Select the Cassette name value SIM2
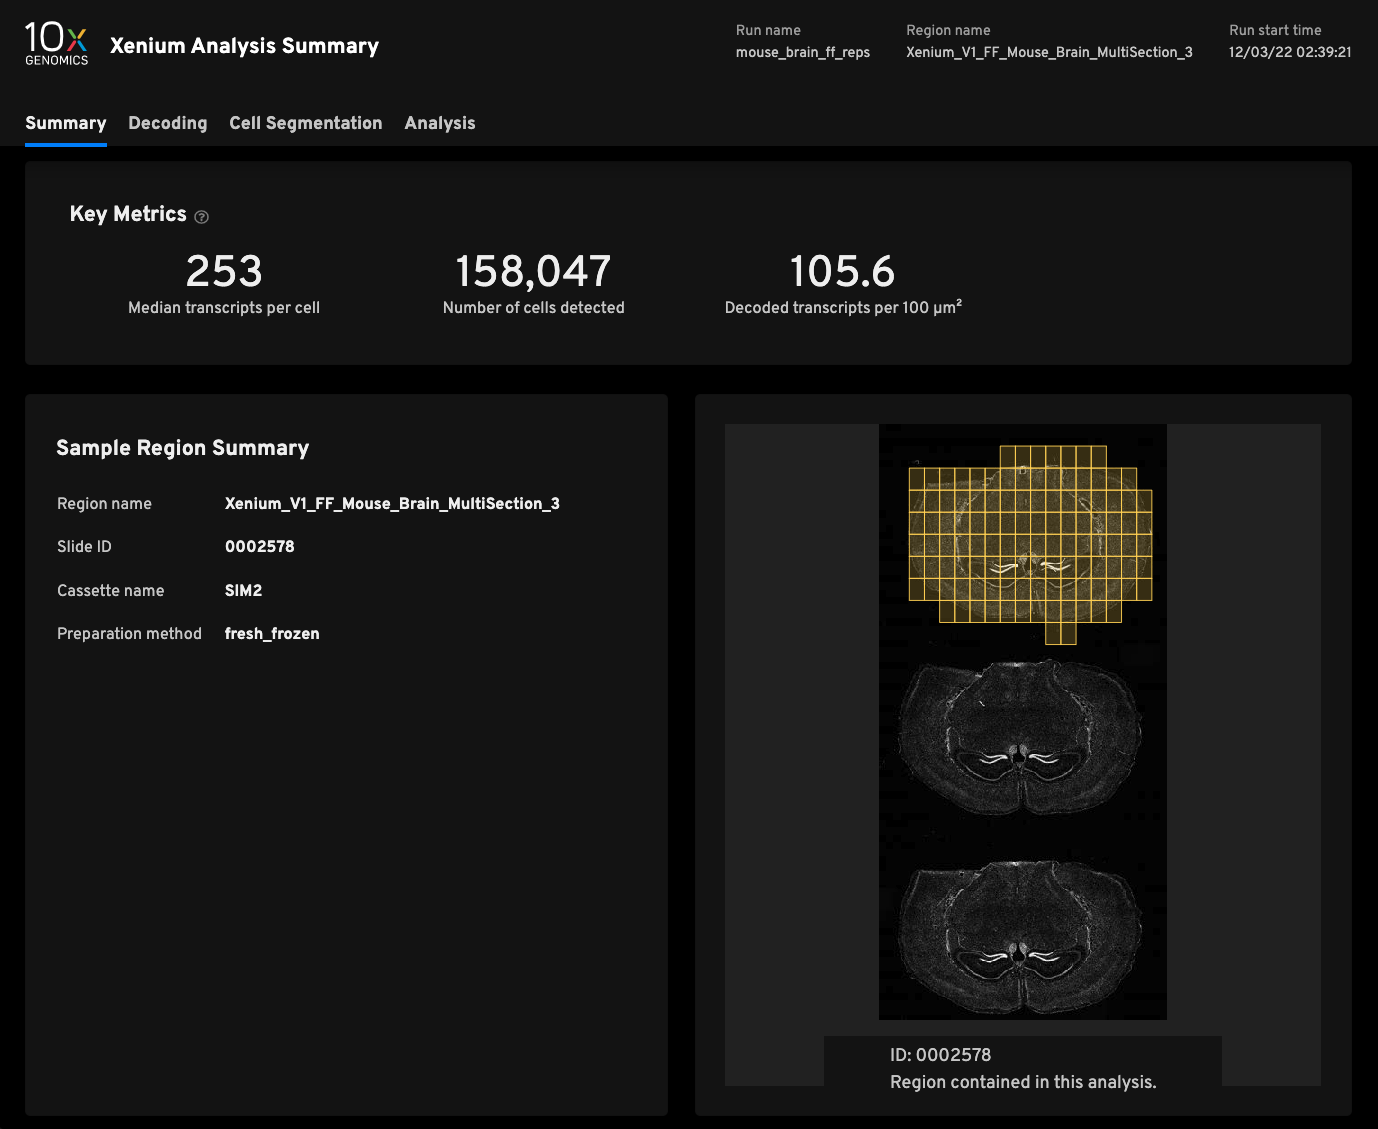This screenshot has width=1378, height=1129. point(243,591)
